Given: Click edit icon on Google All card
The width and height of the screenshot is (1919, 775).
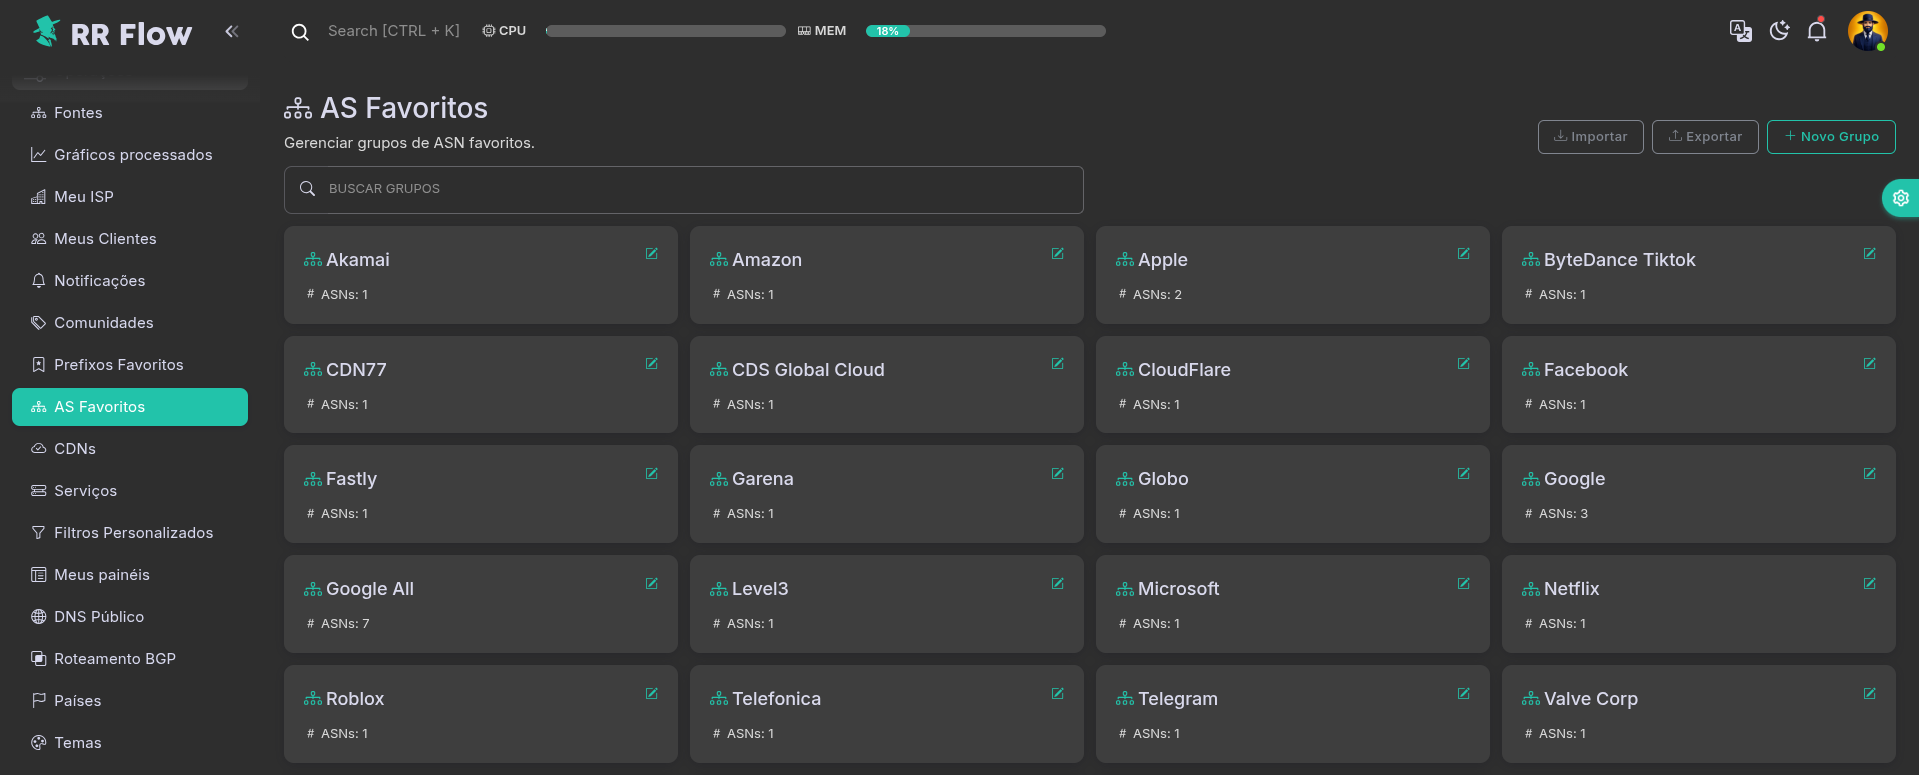Looking at the screenshot, I should [x=651, y=584].
